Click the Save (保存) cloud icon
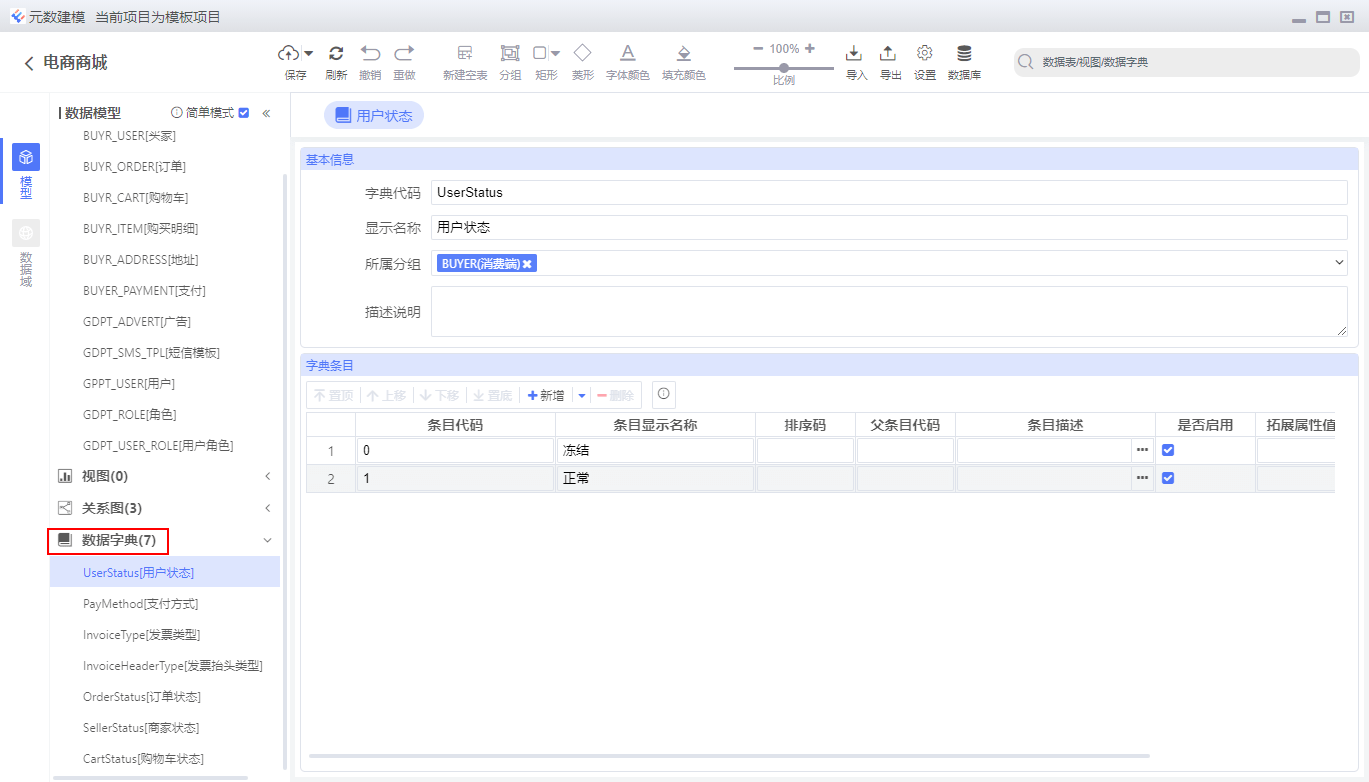This screenshot has width=1369, height=782. pyautogui.click(x=289, y=53)
